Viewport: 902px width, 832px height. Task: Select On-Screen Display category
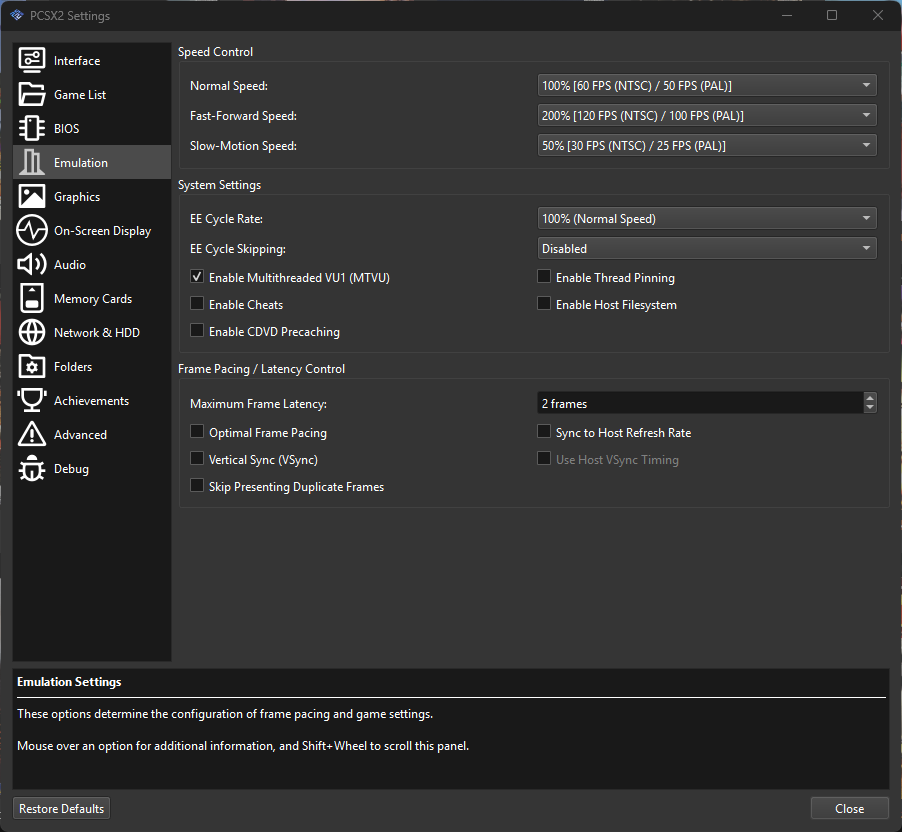click(91, 230)
